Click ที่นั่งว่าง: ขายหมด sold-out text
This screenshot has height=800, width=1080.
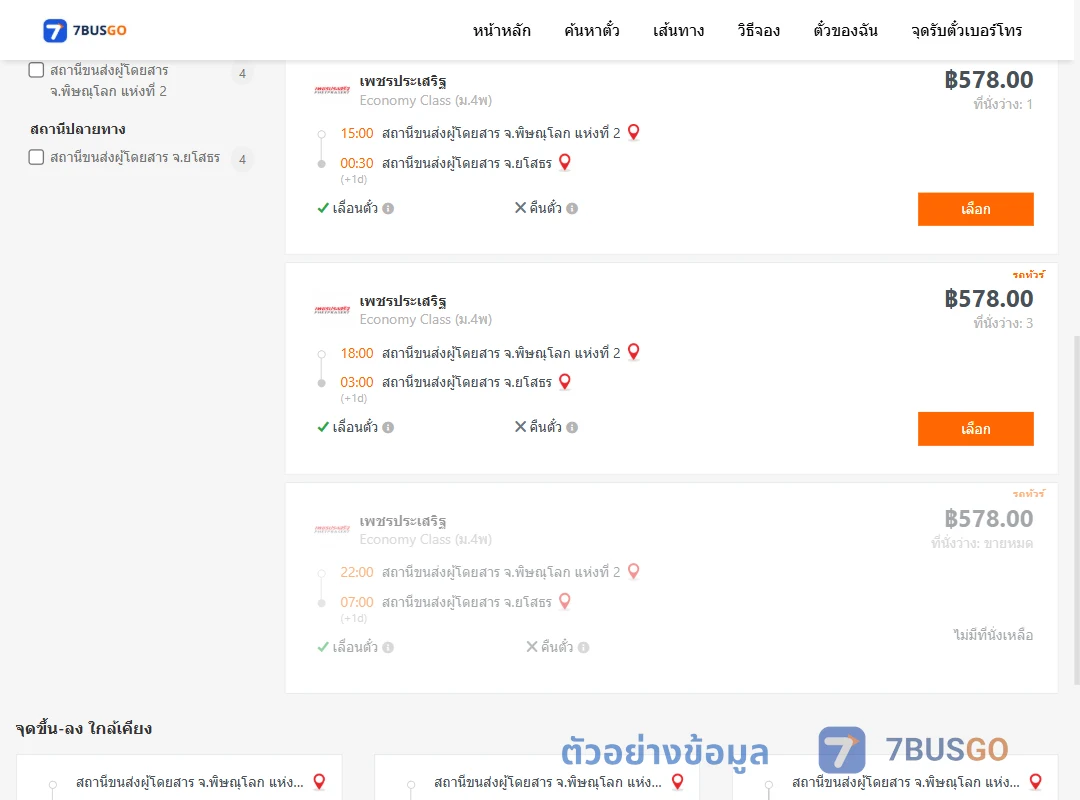(982, 543)
